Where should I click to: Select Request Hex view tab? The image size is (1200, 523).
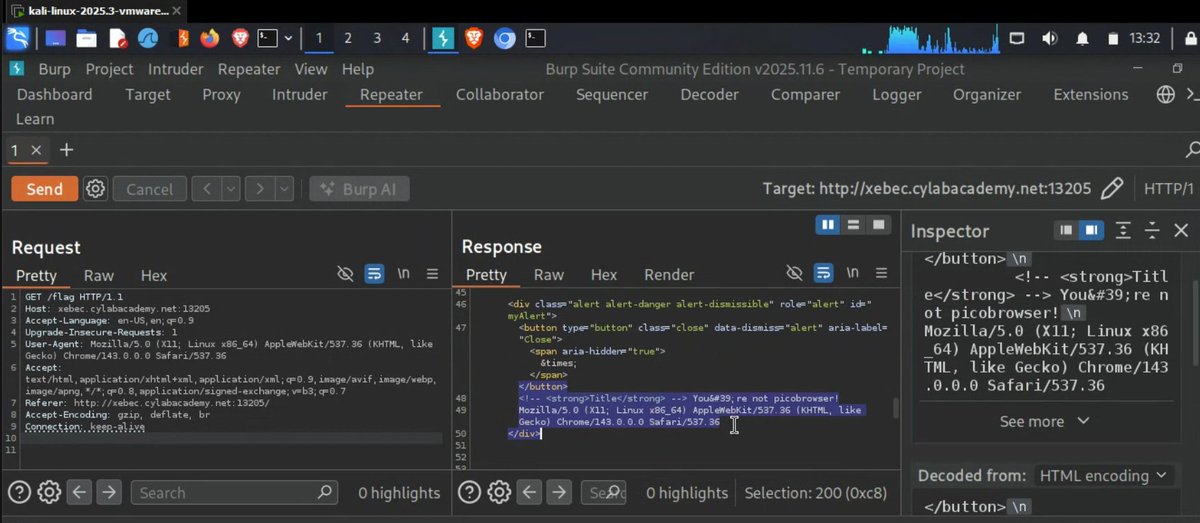(x=154, y=275)
